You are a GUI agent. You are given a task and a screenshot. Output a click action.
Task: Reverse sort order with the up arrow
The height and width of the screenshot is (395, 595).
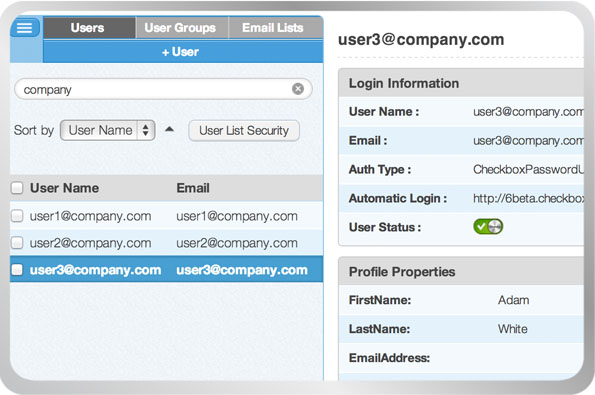(170, 129)
